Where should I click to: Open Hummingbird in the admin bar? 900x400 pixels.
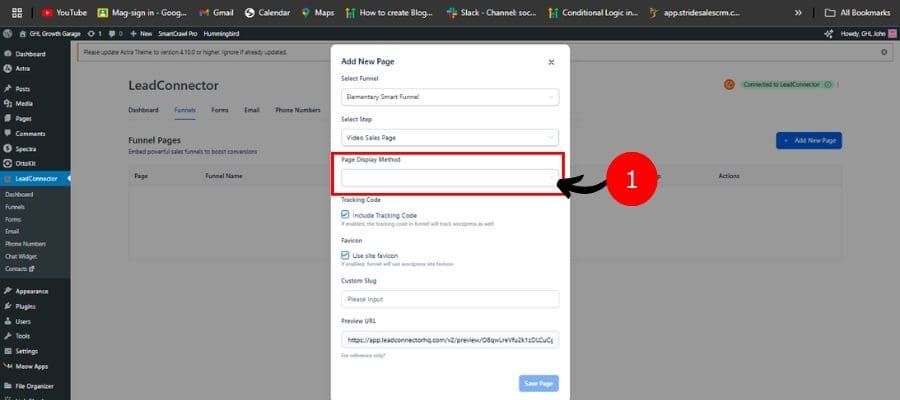[221, 34]
